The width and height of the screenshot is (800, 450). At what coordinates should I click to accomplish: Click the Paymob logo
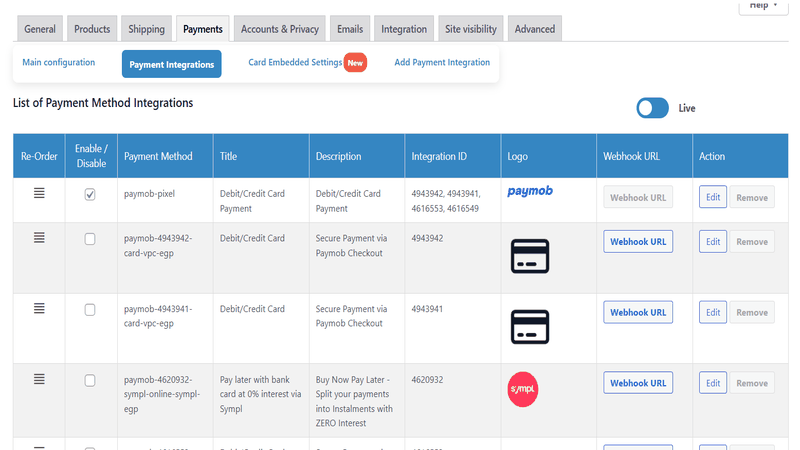[x=530, y=191]
